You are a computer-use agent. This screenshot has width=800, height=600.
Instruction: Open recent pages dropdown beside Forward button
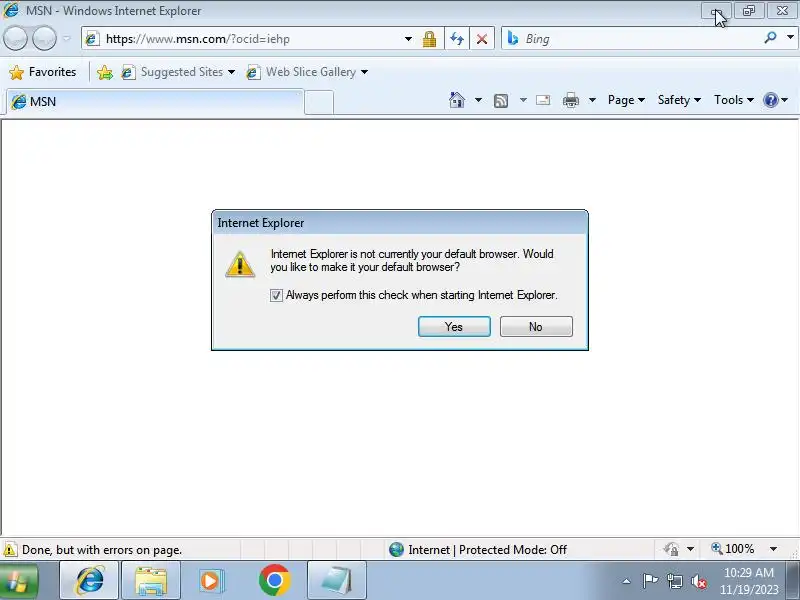(66, 39)
